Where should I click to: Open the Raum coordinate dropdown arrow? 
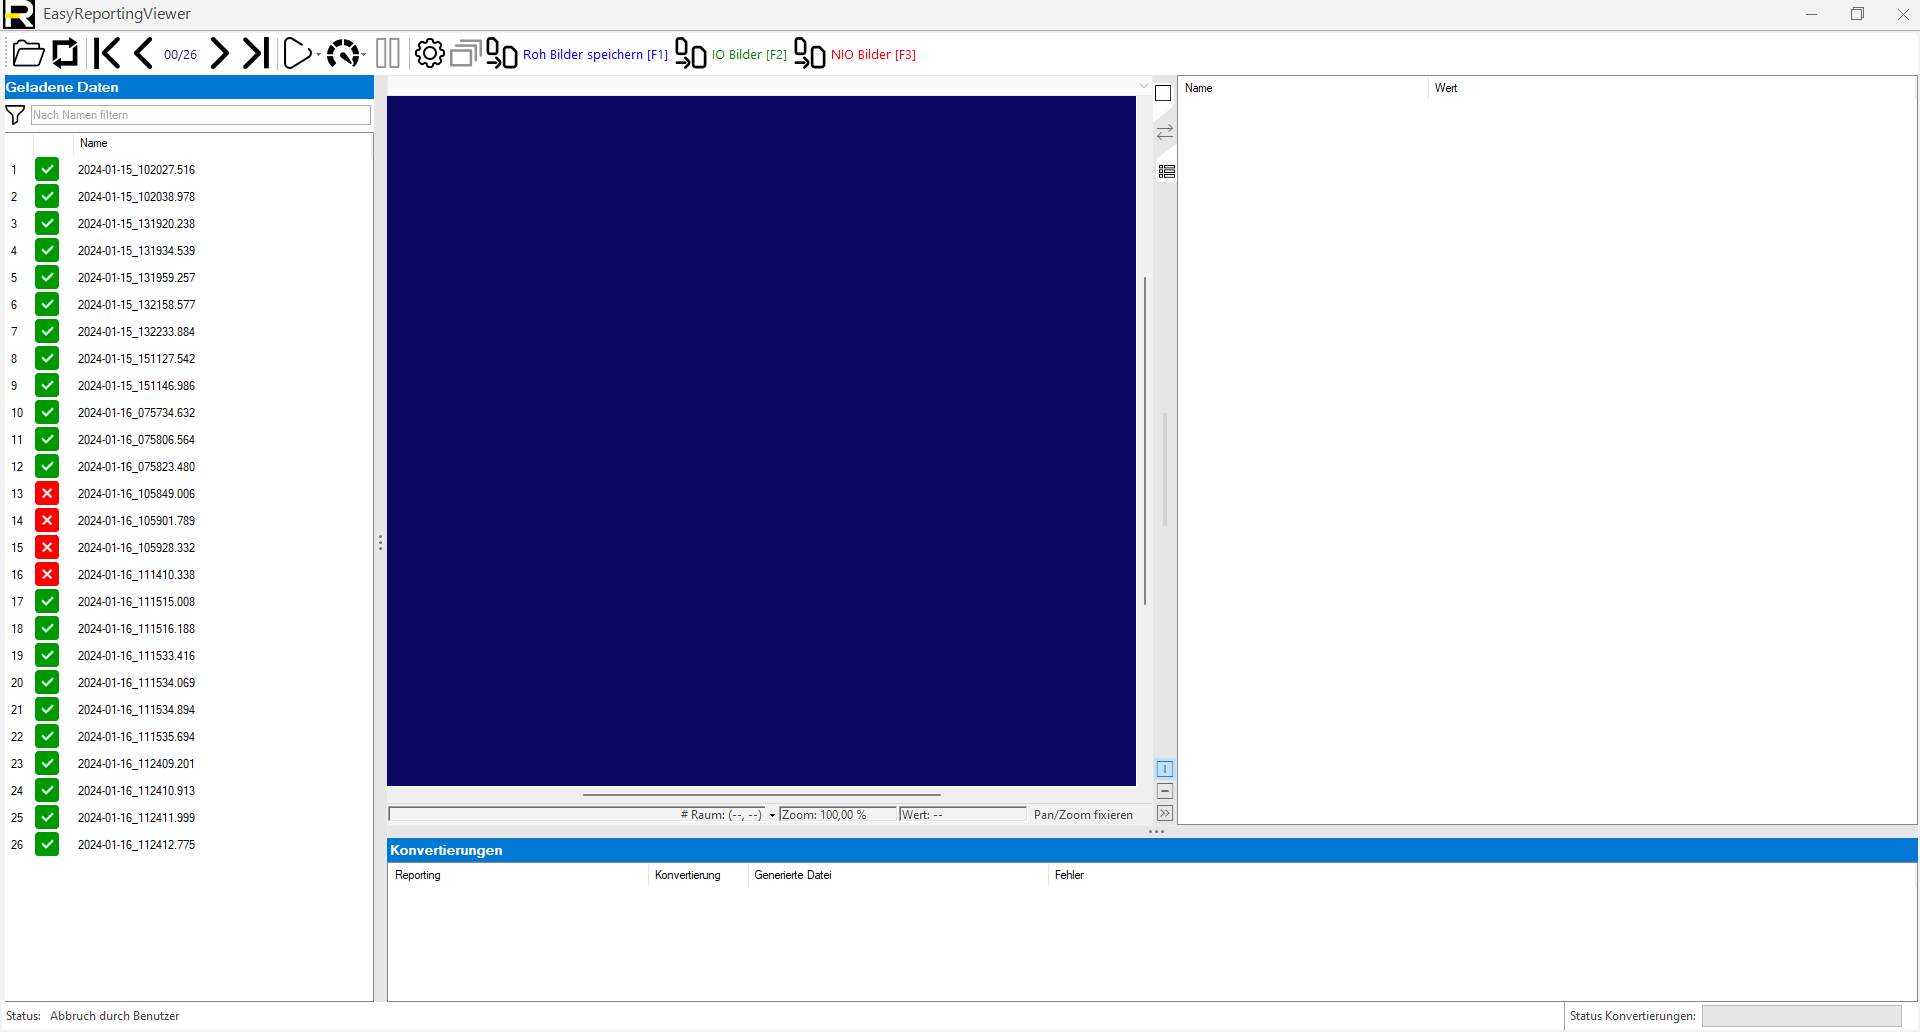click(772, 815)
